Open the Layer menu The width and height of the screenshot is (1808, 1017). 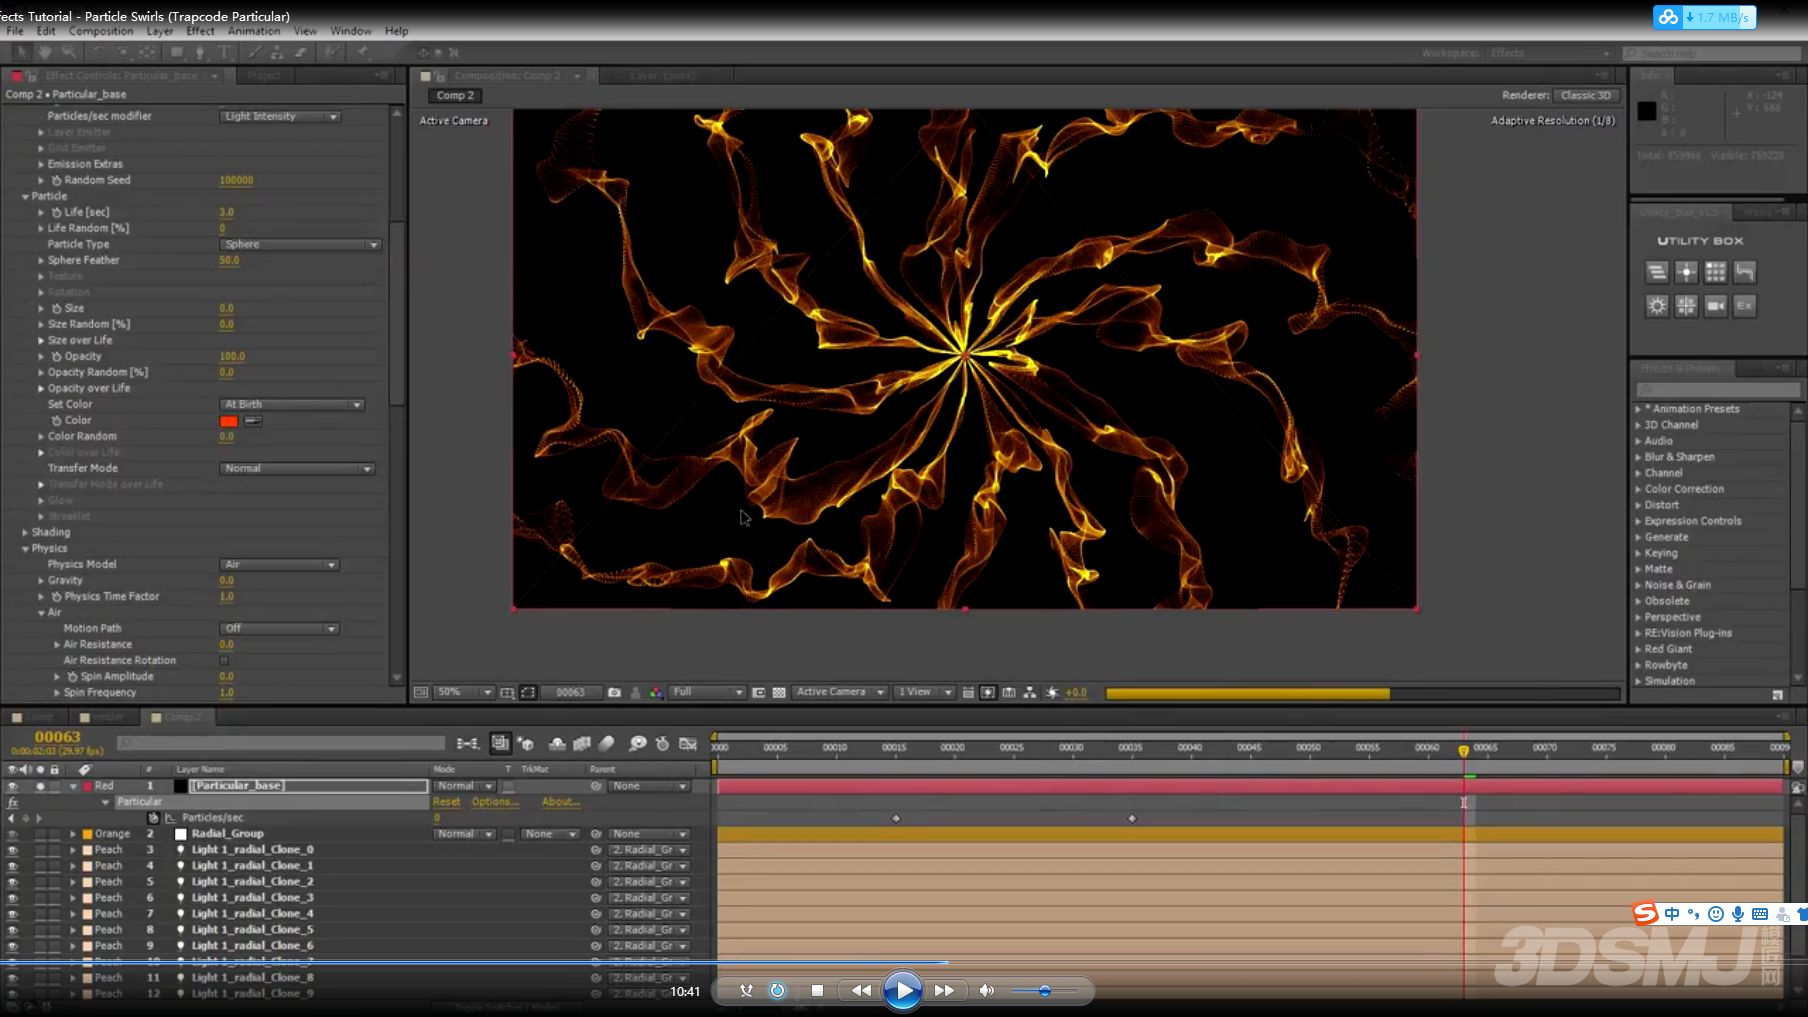(x=160, y=31)
